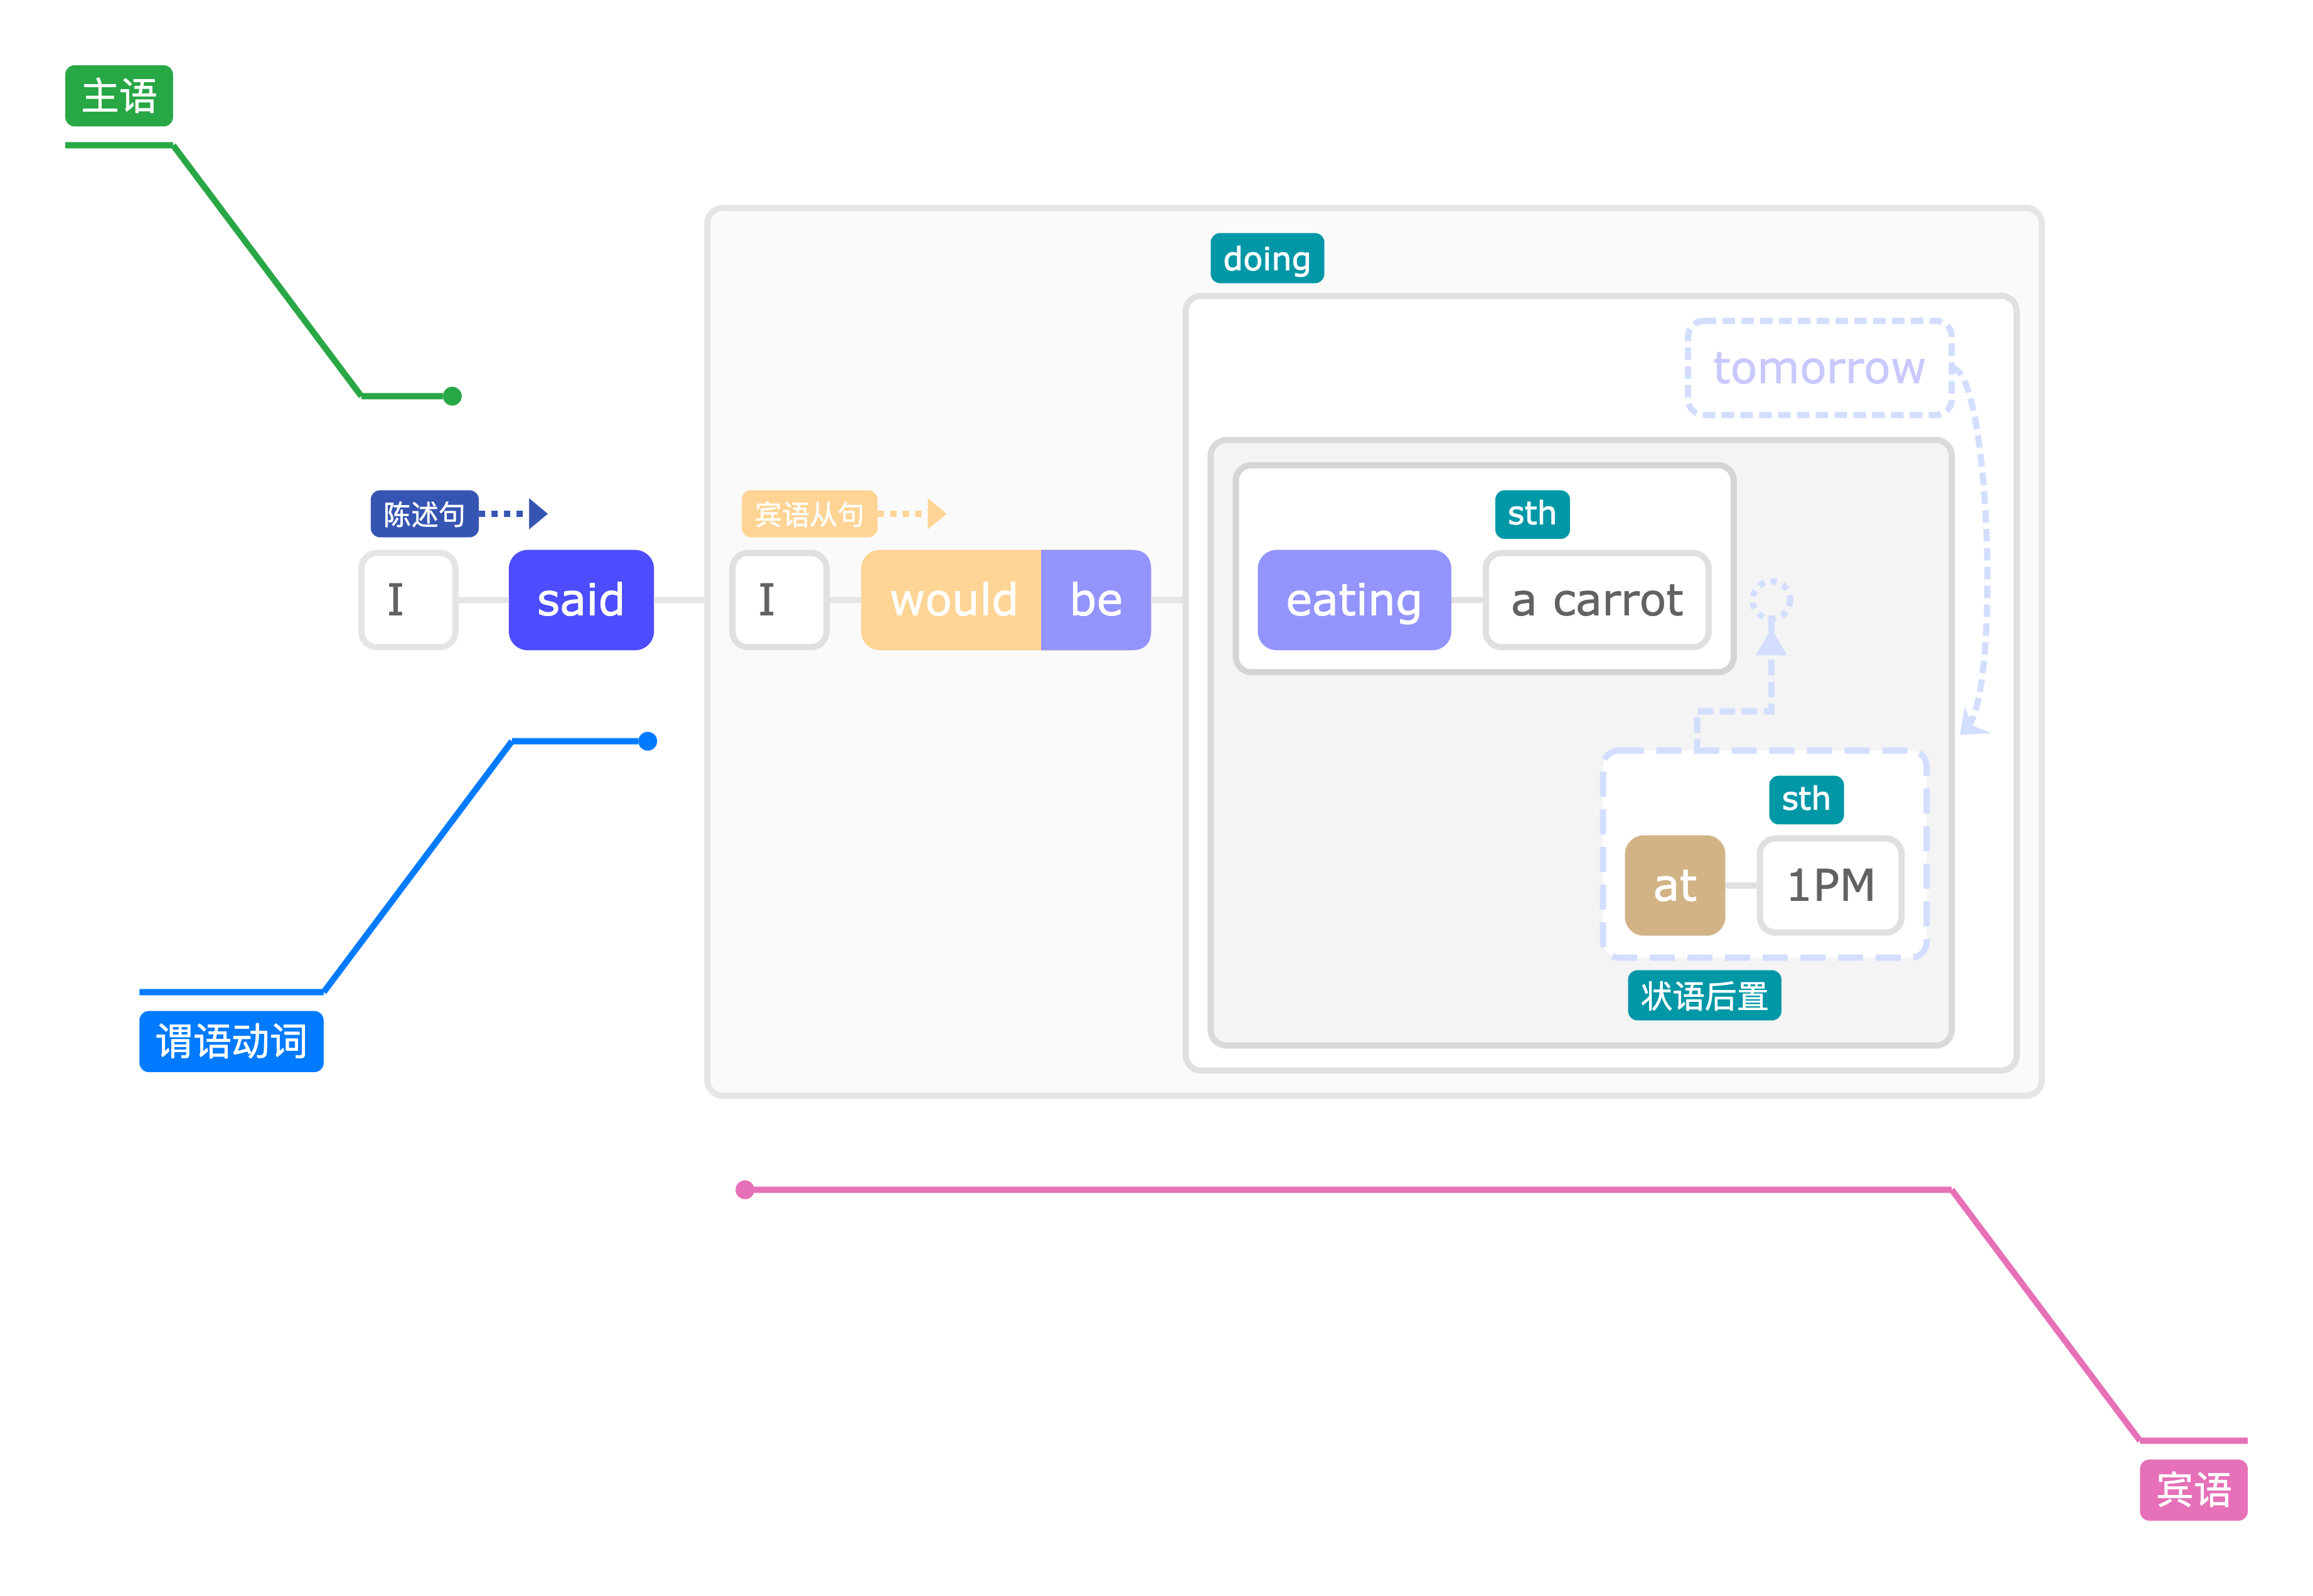Select the dashed 'tomorrow' box
Screen dimensions: 2313x1596
click(1818, 368)
